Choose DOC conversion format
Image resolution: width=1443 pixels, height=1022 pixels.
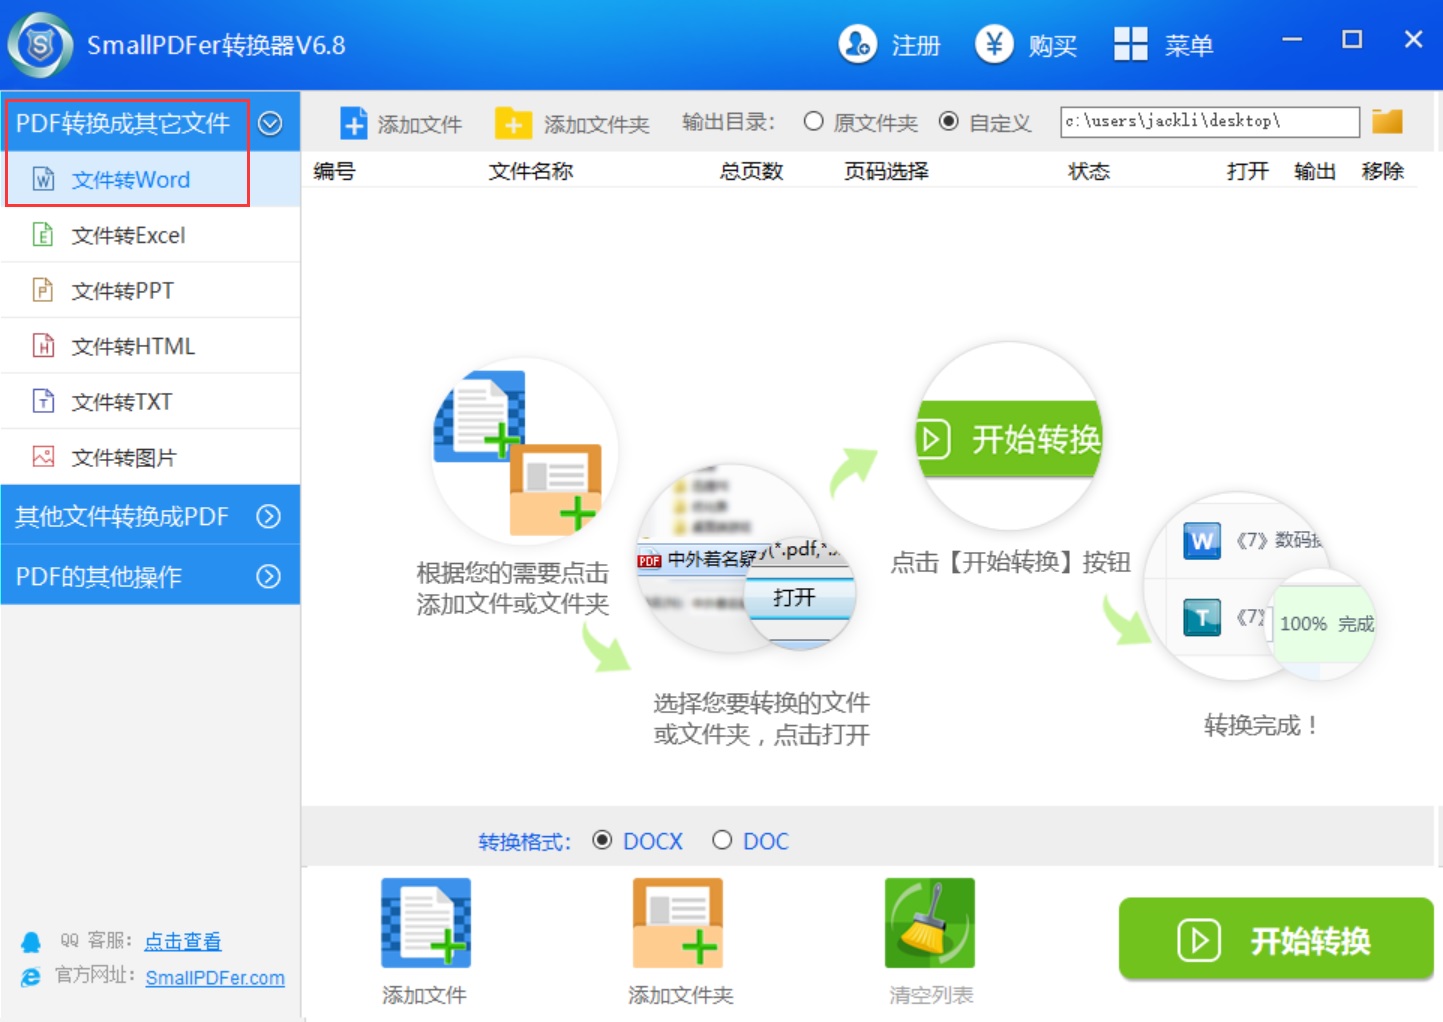tap(722, 840)
